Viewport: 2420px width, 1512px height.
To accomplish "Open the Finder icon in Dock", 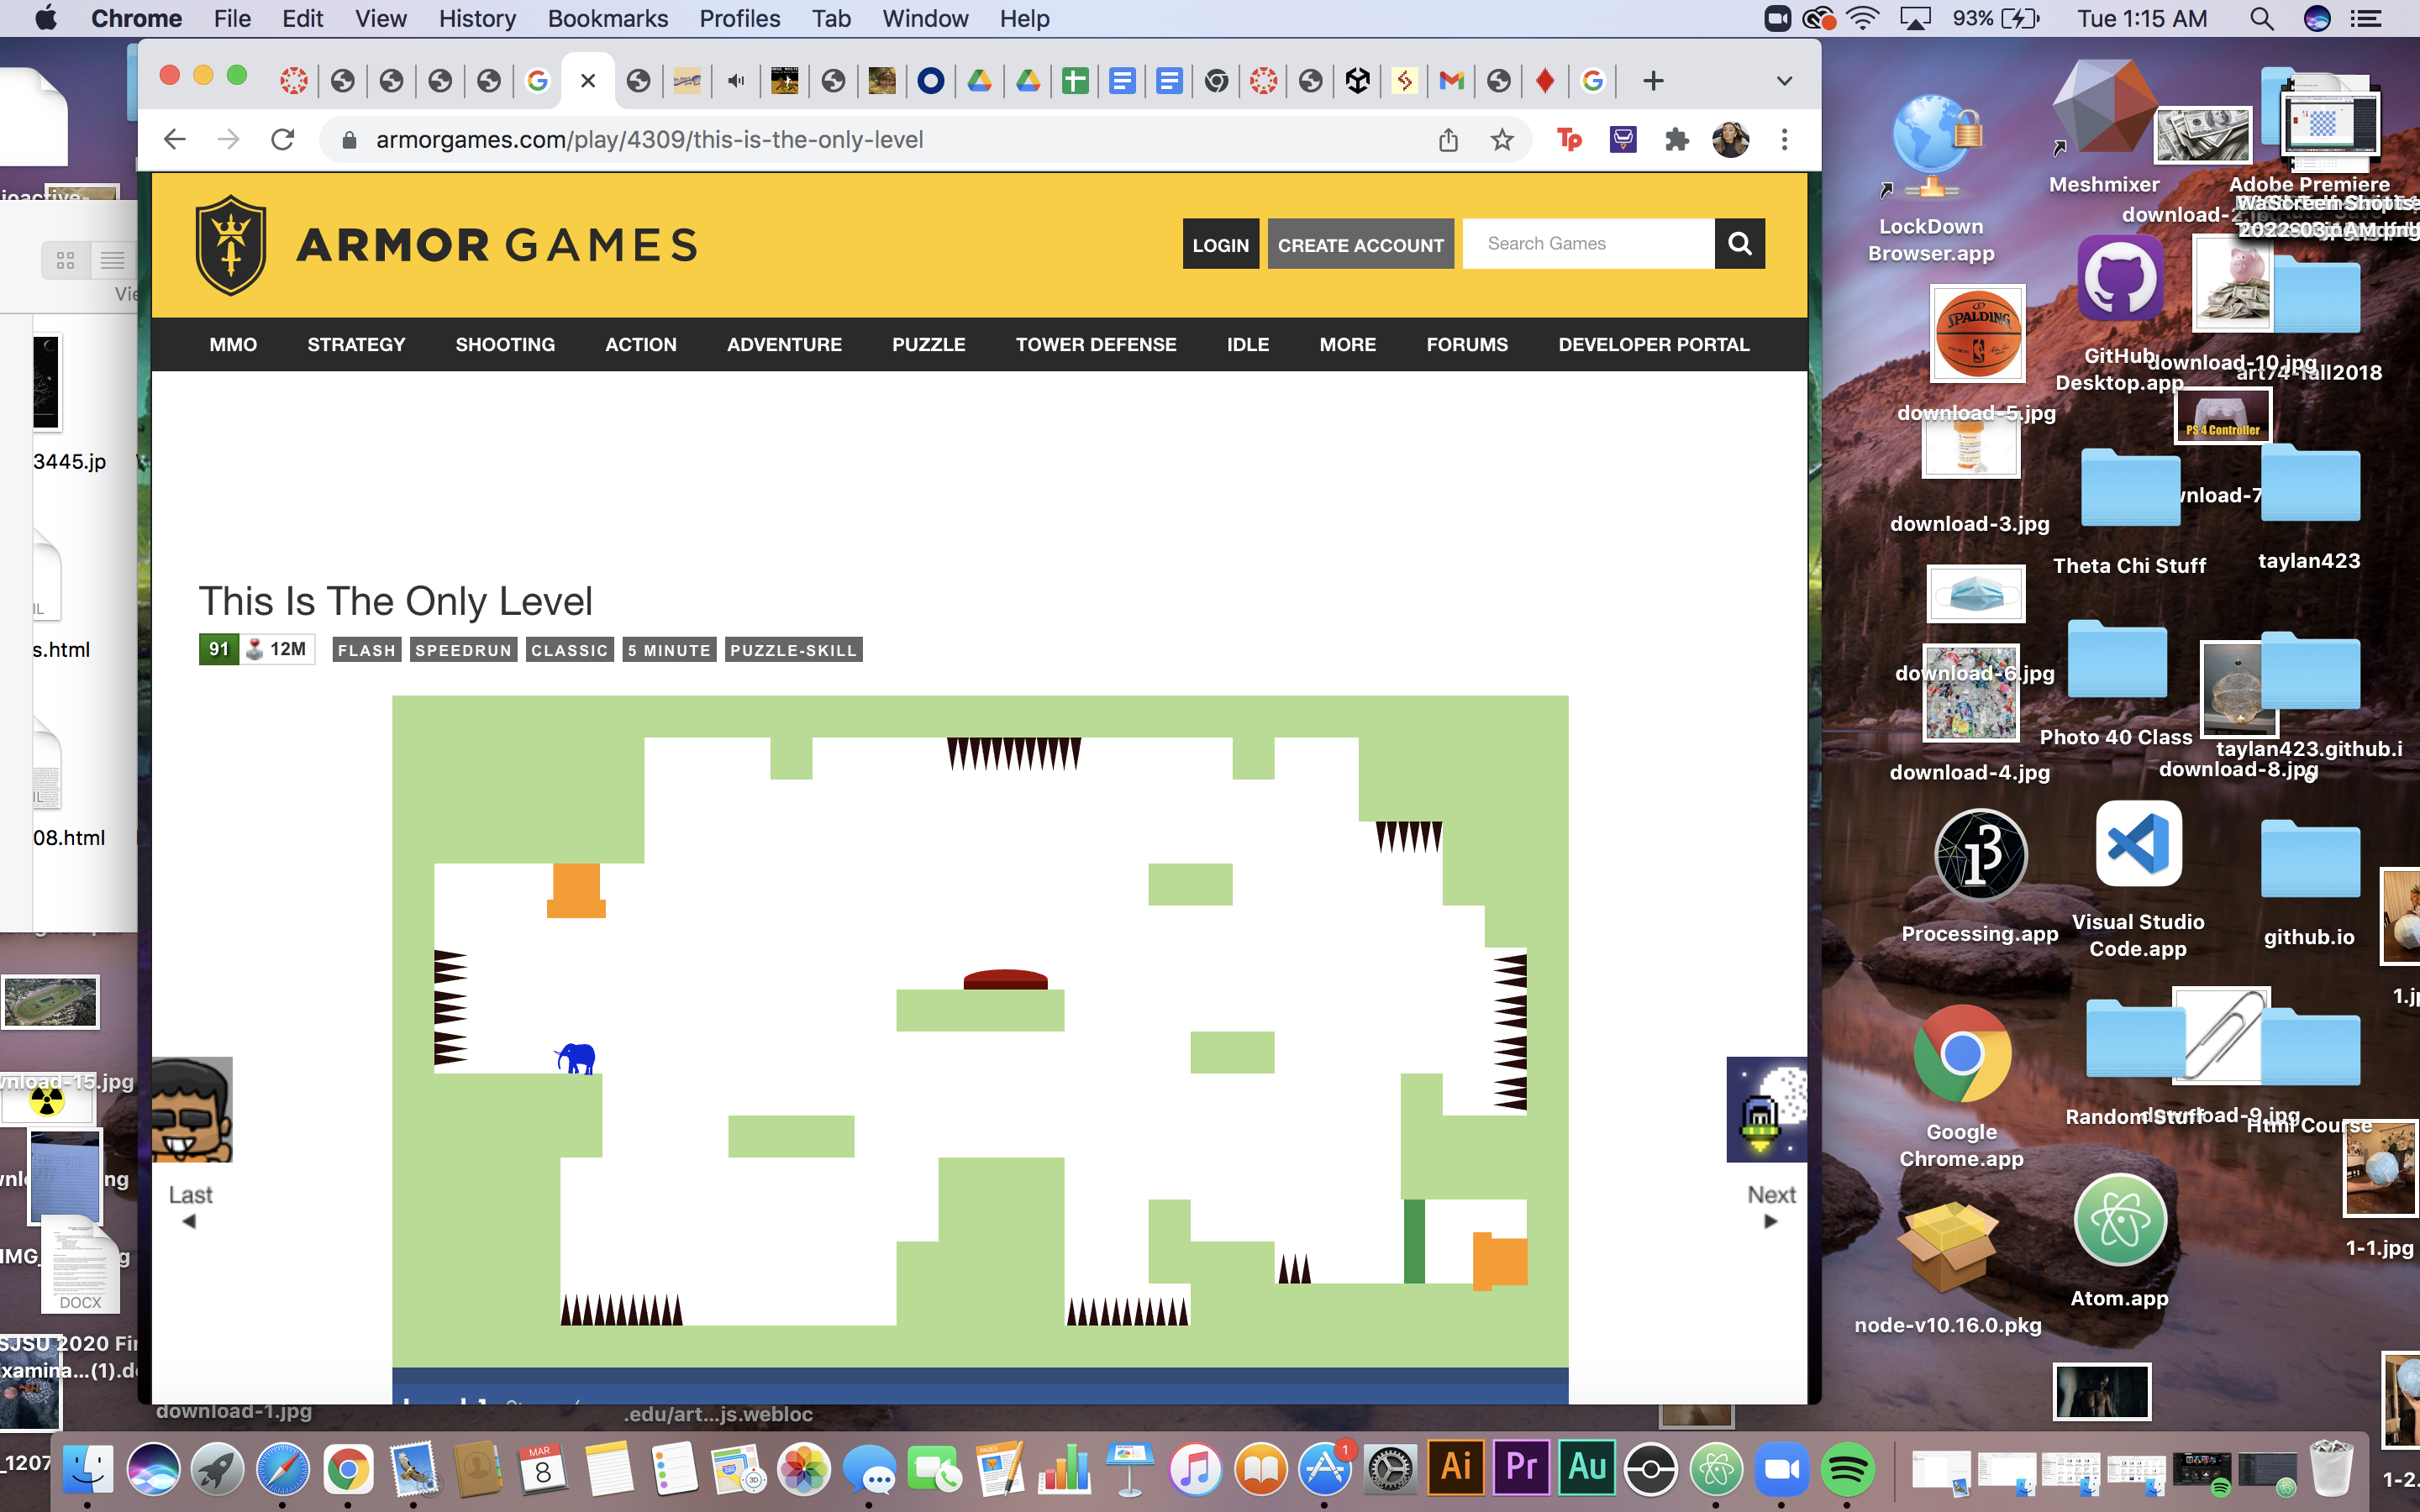I will click(x=88, y=1468).
